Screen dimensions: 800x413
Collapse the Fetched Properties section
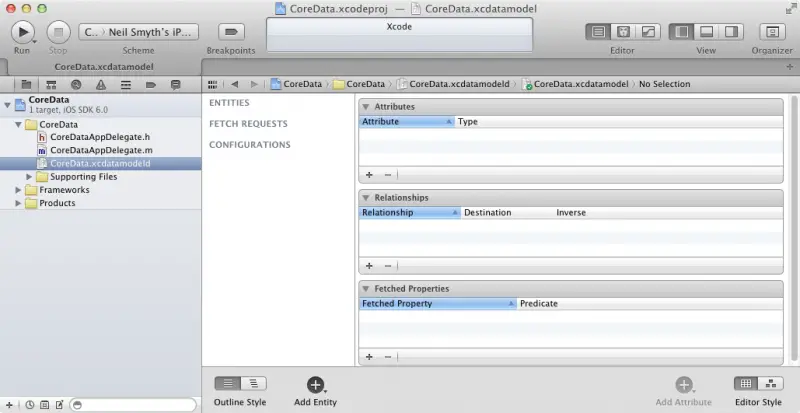[x=365, y=289]
